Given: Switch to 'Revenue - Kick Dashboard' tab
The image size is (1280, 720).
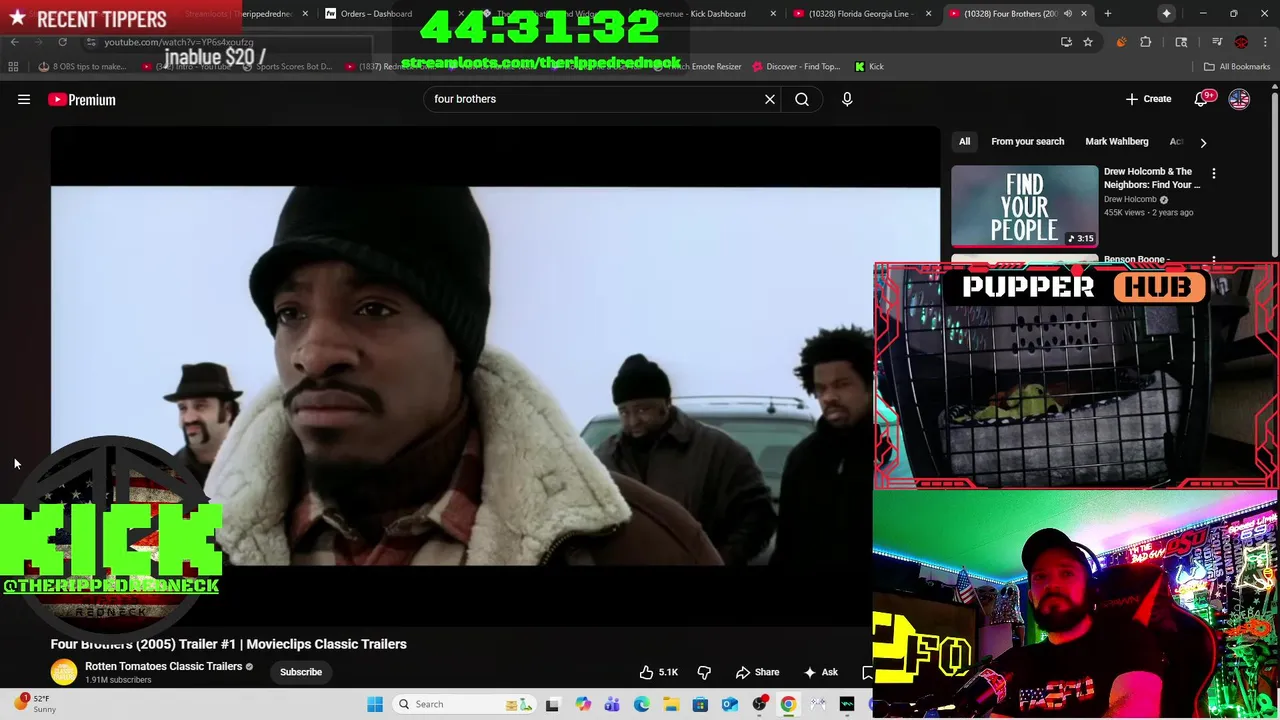Looking at the screenshot, I should coord(707,14).
